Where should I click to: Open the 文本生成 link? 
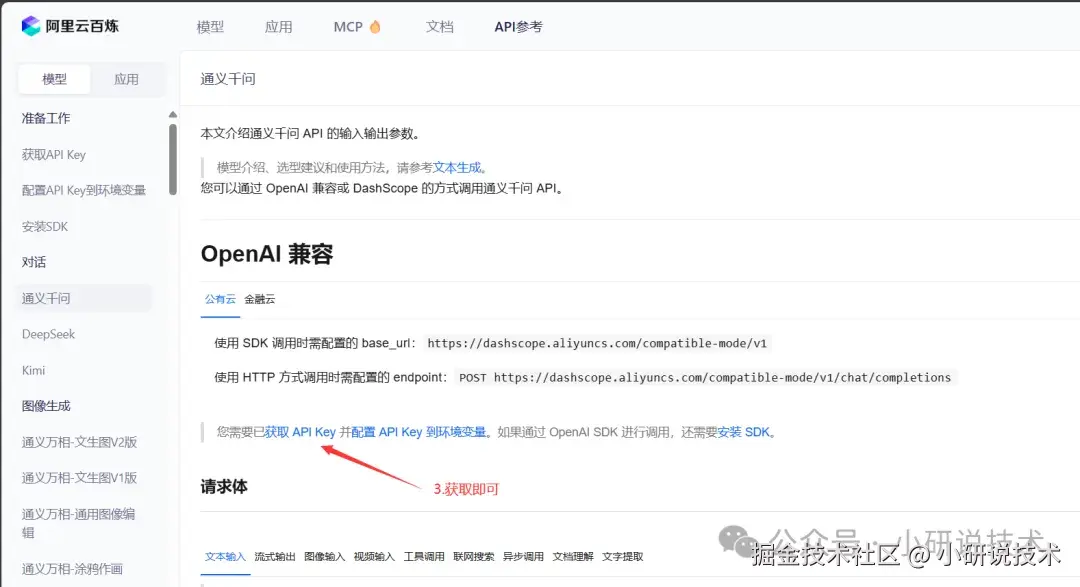[457, 167]
